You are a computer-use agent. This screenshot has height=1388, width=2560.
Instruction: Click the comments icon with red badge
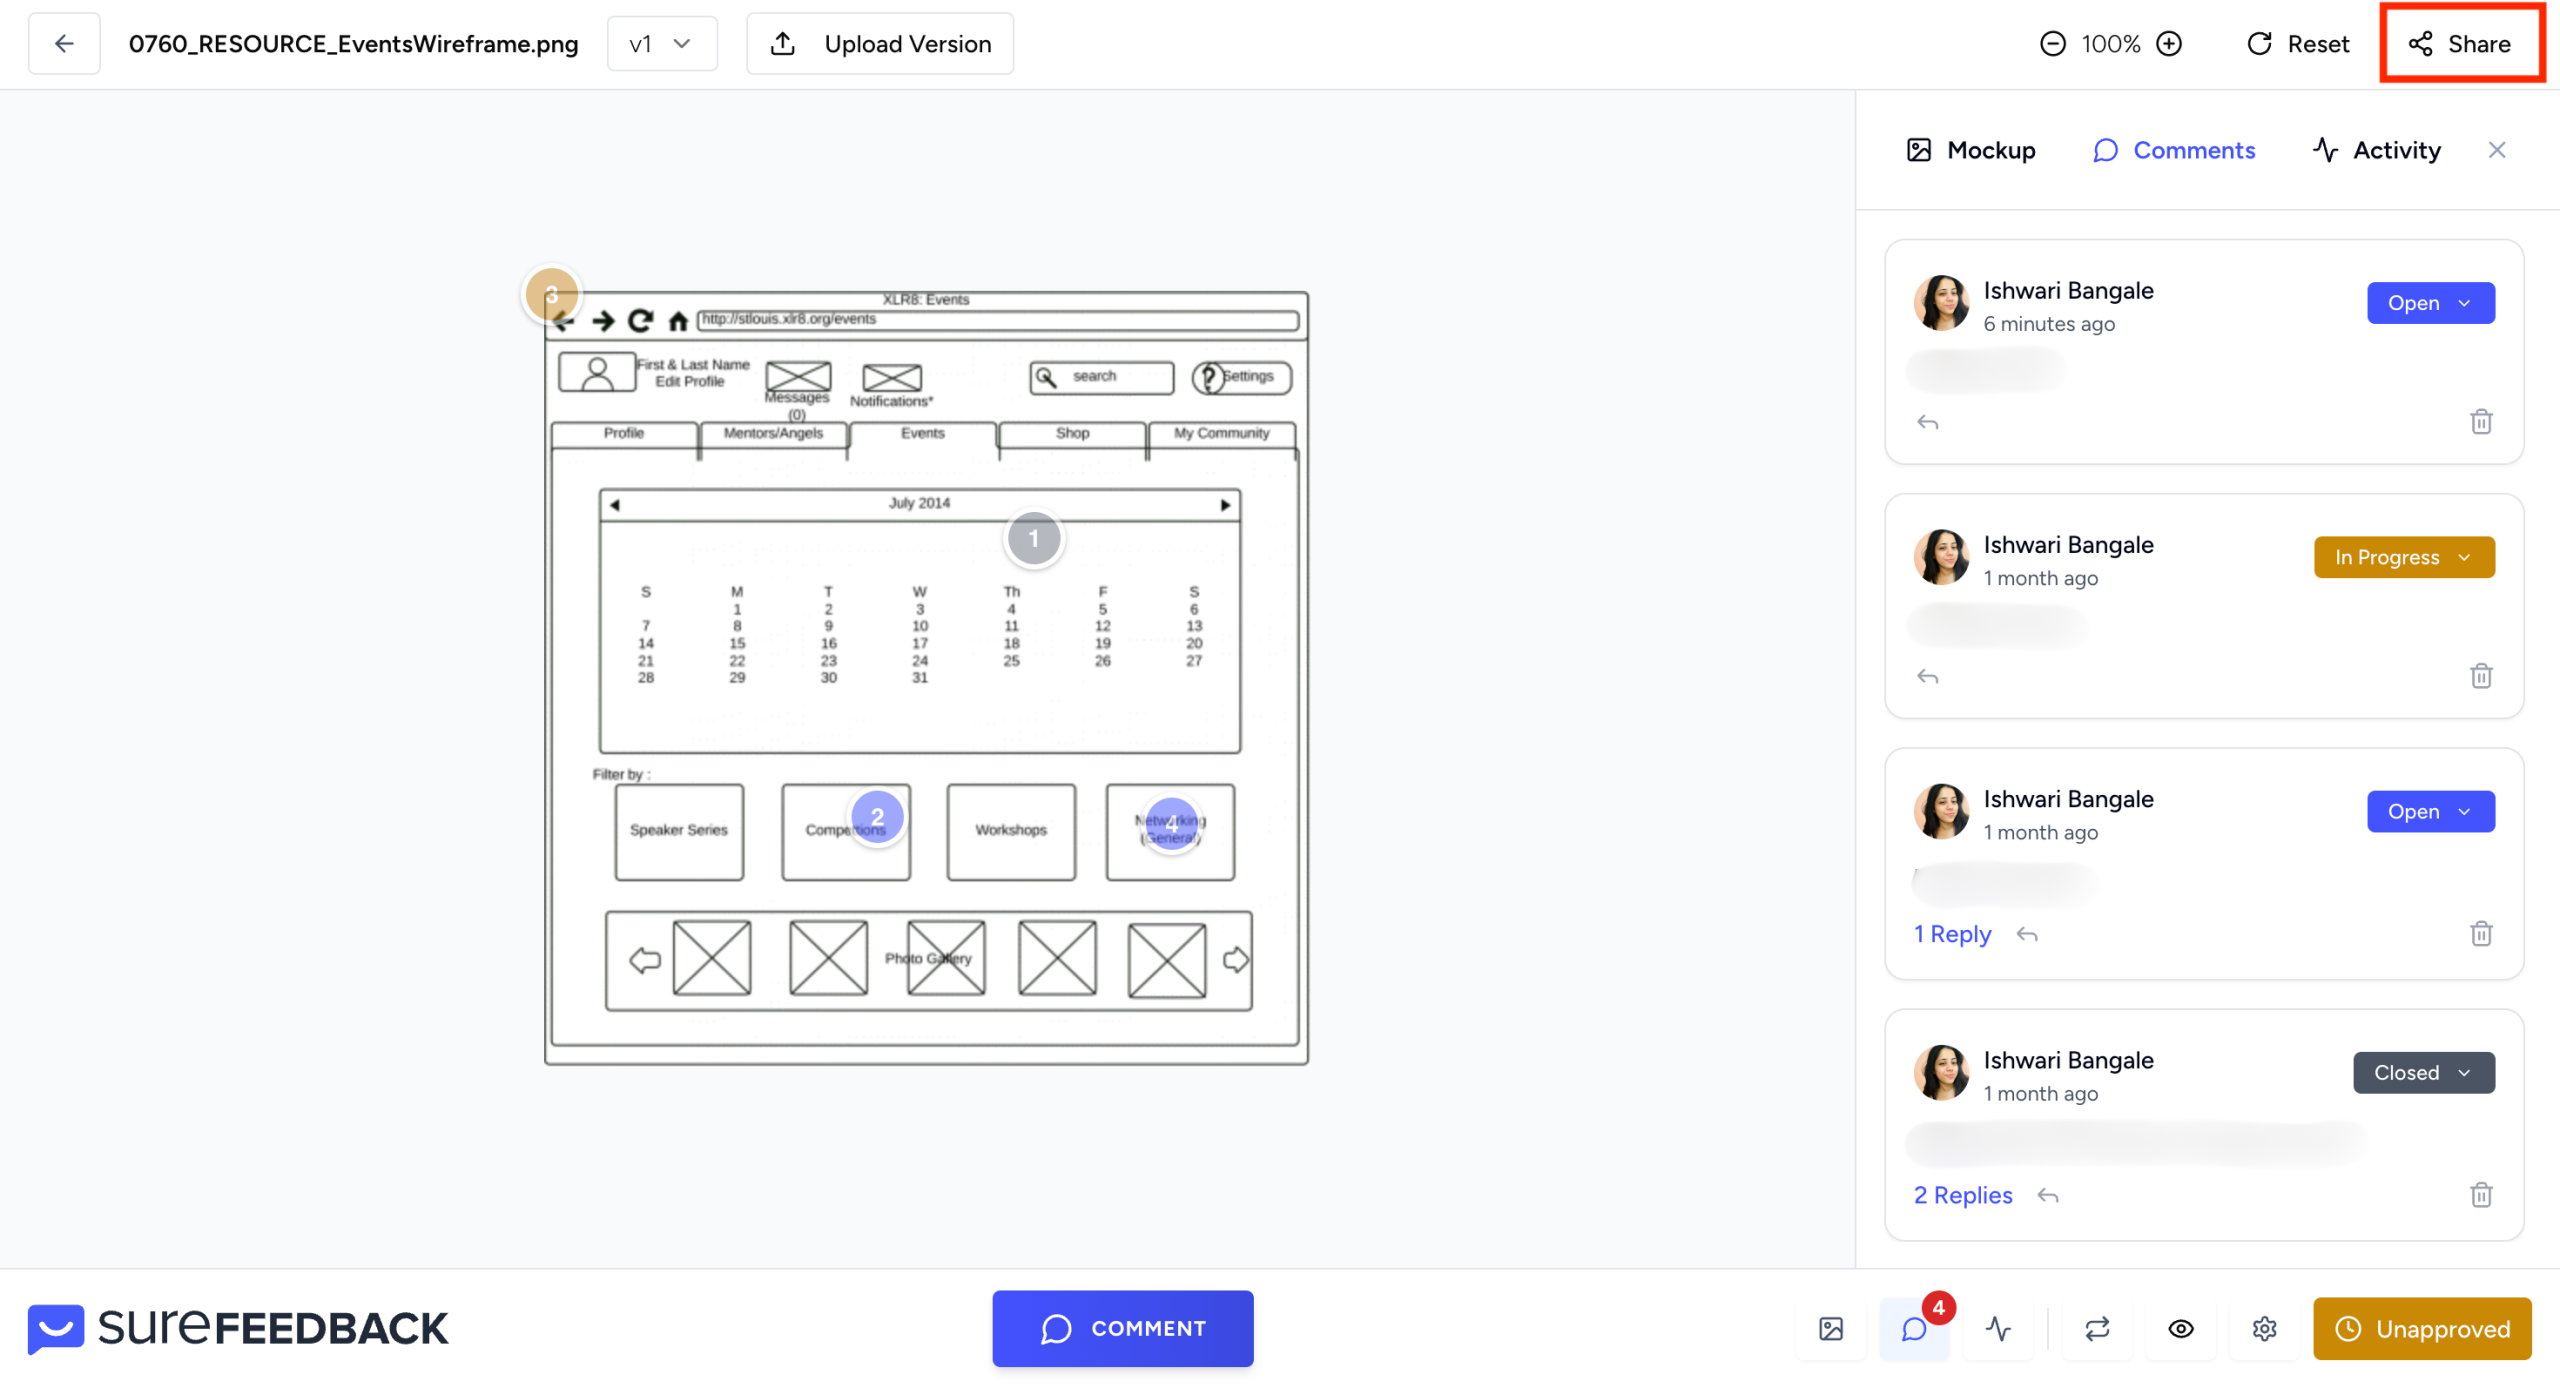coord(1914,1329)
